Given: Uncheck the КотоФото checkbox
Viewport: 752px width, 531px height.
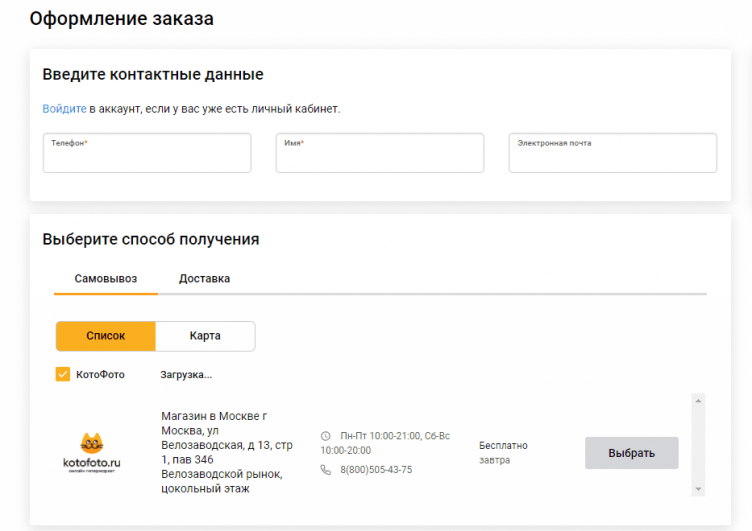Looking at the screenshot, I should click(62, 375).
